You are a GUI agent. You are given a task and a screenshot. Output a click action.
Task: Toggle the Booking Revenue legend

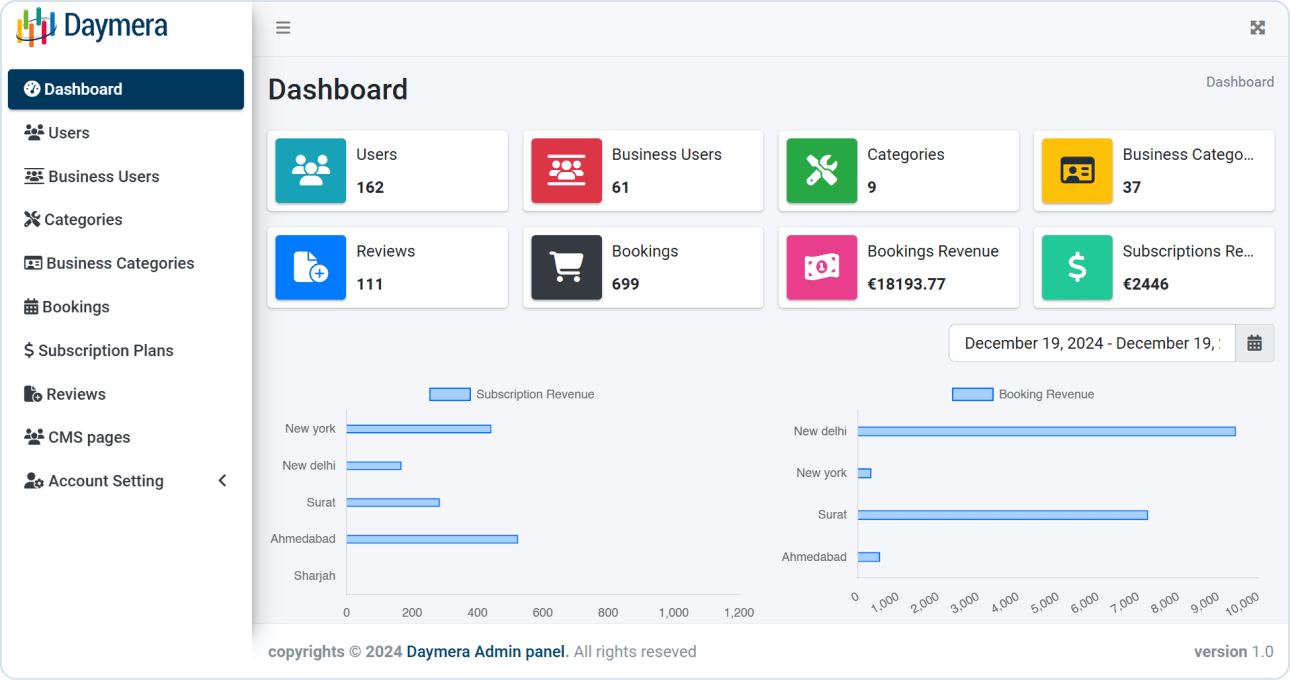coord(1023,394)
